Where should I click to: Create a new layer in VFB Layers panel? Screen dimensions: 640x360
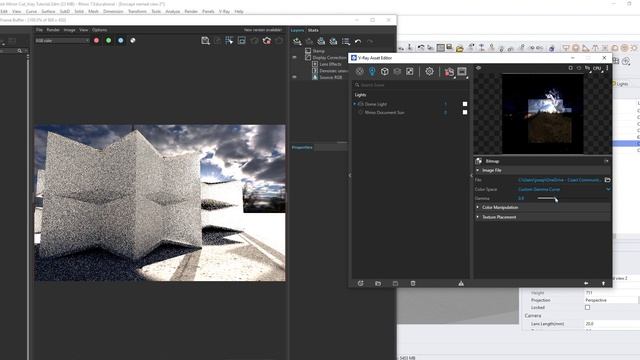(297, 41)
